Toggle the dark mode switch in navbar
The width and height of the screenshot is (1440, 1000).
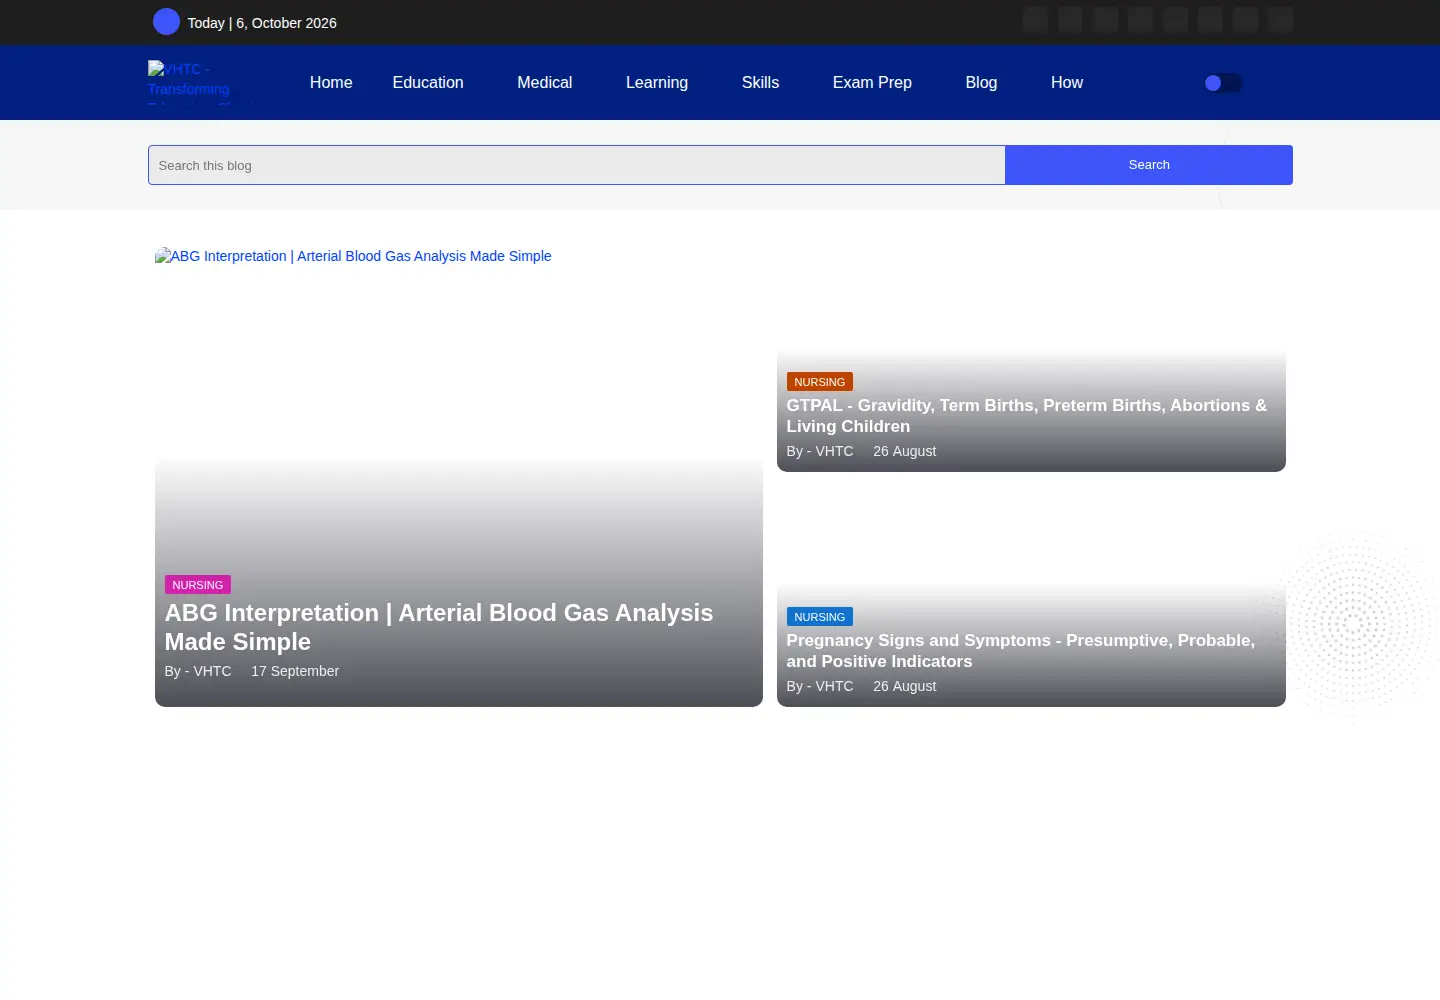tap(1223, 83)
